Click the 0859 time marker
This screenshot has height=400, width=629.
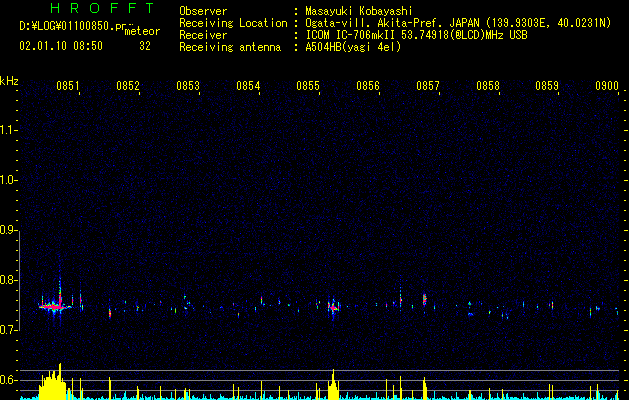click(x=547, y=86)
